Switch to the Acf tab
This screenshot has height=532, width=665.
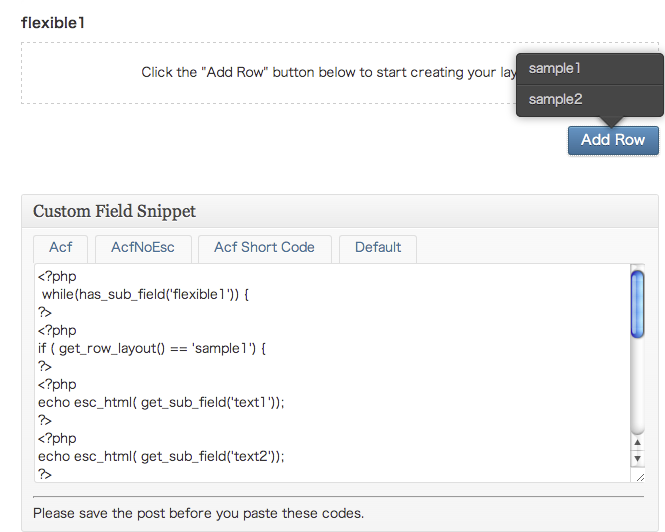pyautogui.click(x=61, y=248)
